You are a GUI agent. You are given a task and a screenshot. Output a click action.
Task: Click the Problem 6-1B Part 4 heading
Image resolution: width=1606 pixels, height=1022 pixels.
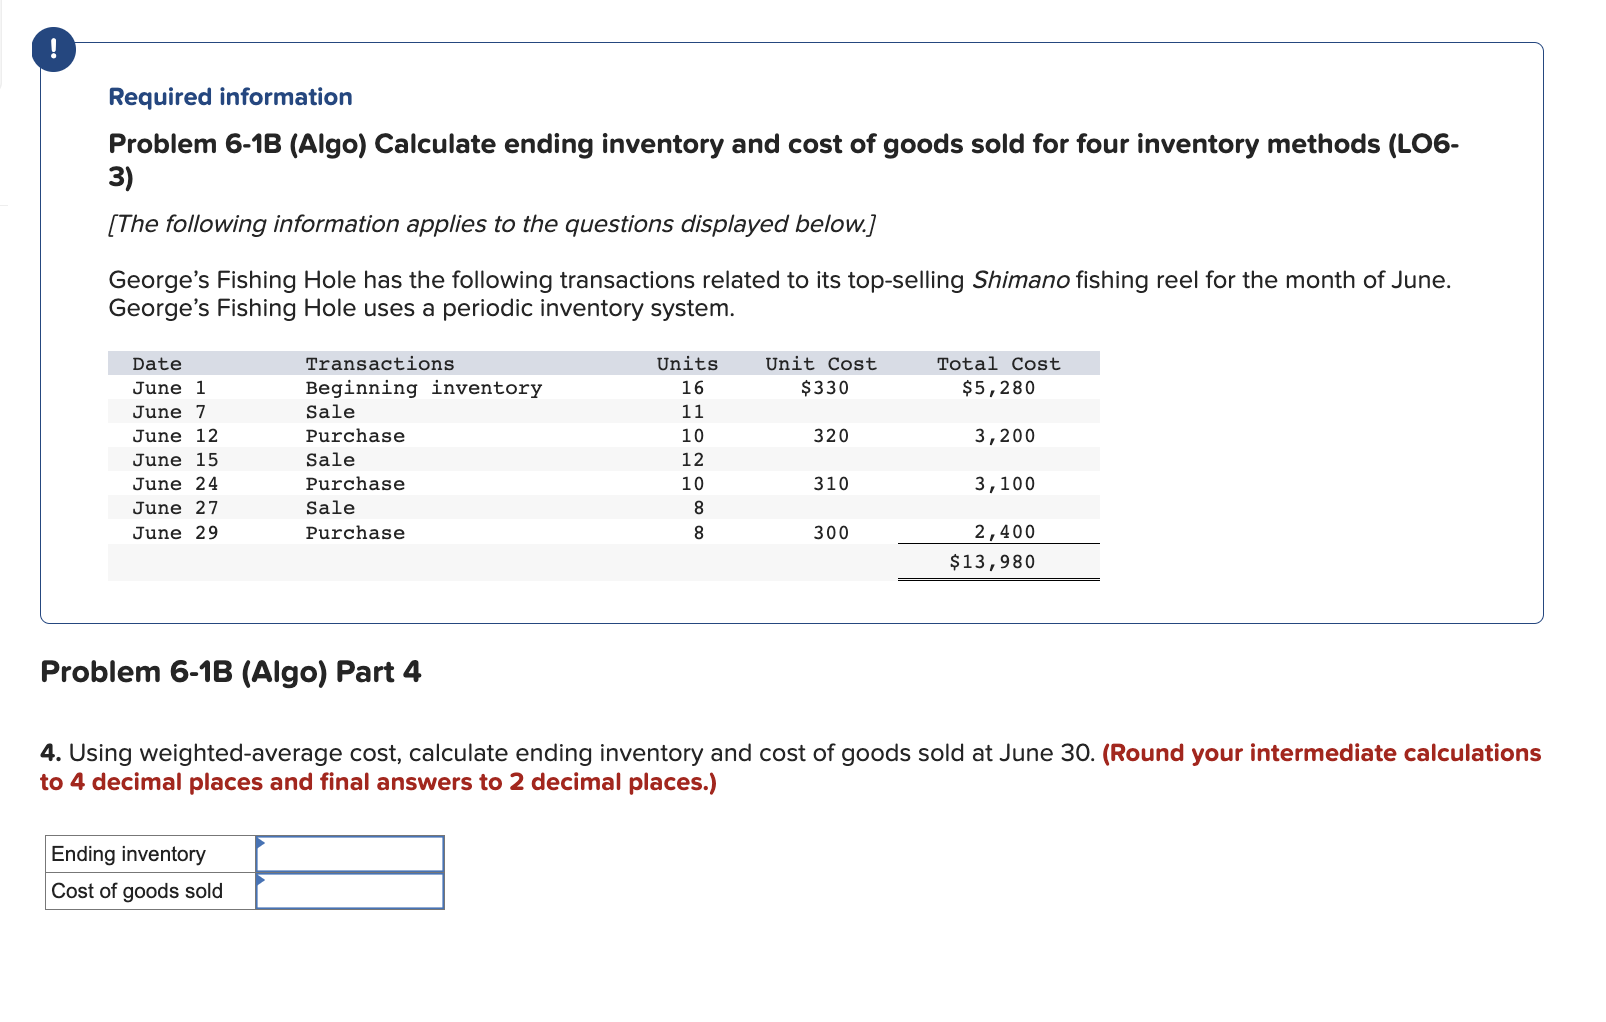coord(231,671)
